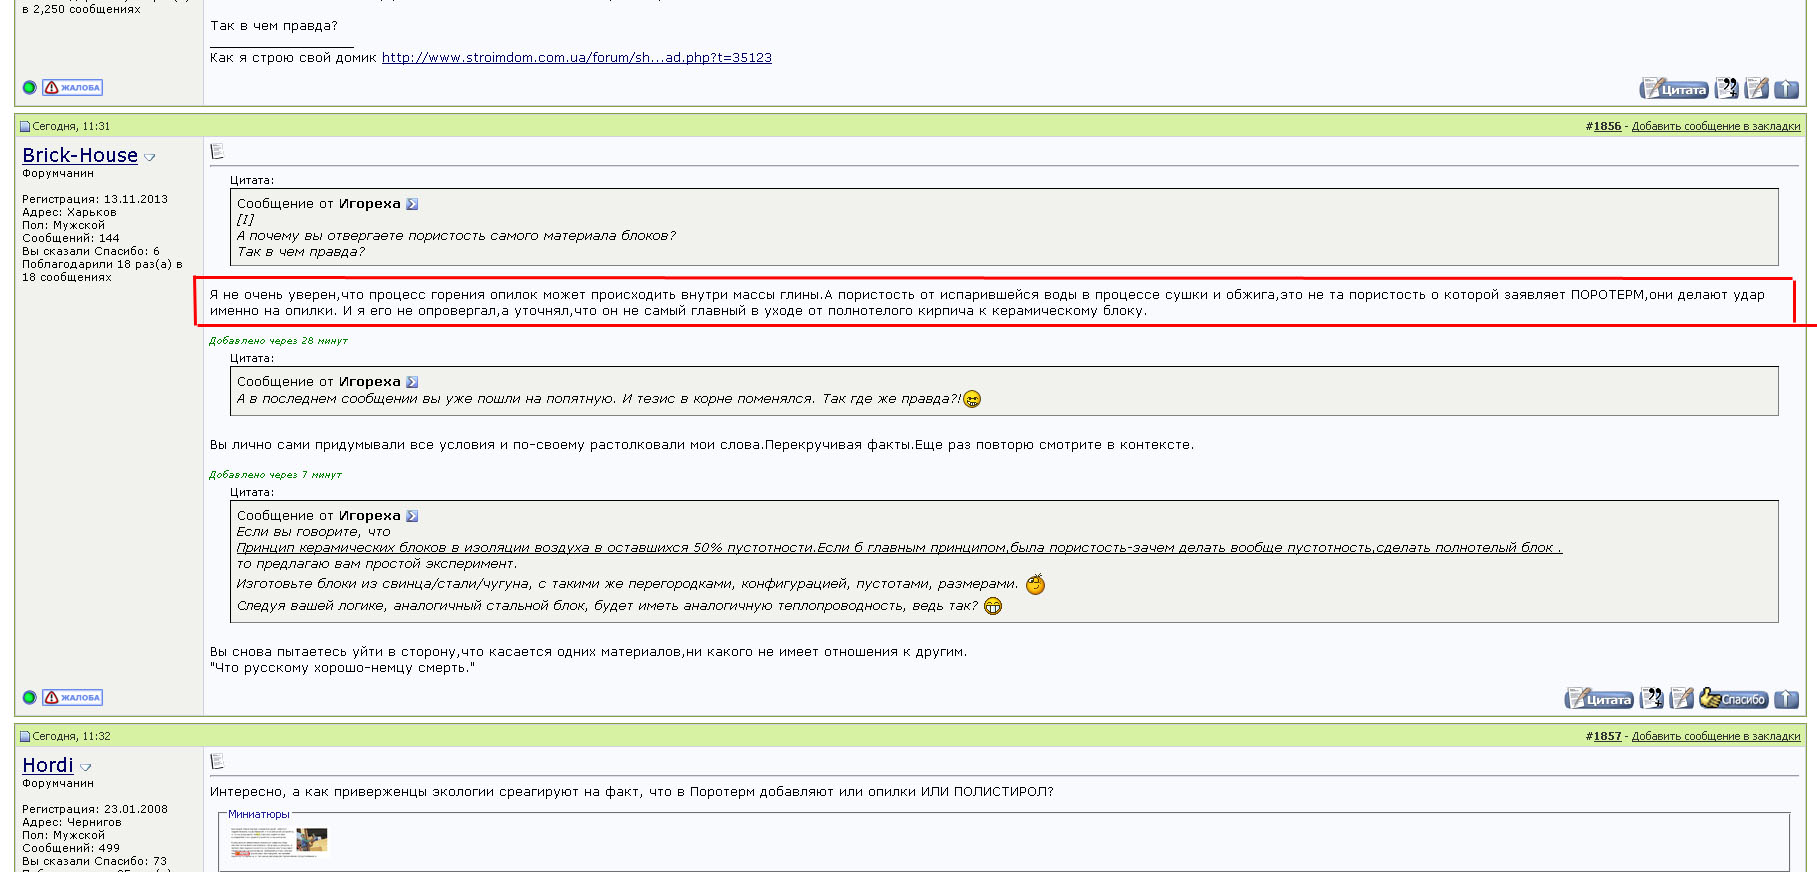The width and height of the screenshot is (1817, 872).
Task: Click post status icon beside Сегодня, 11:31
Action: coord(25,126)
